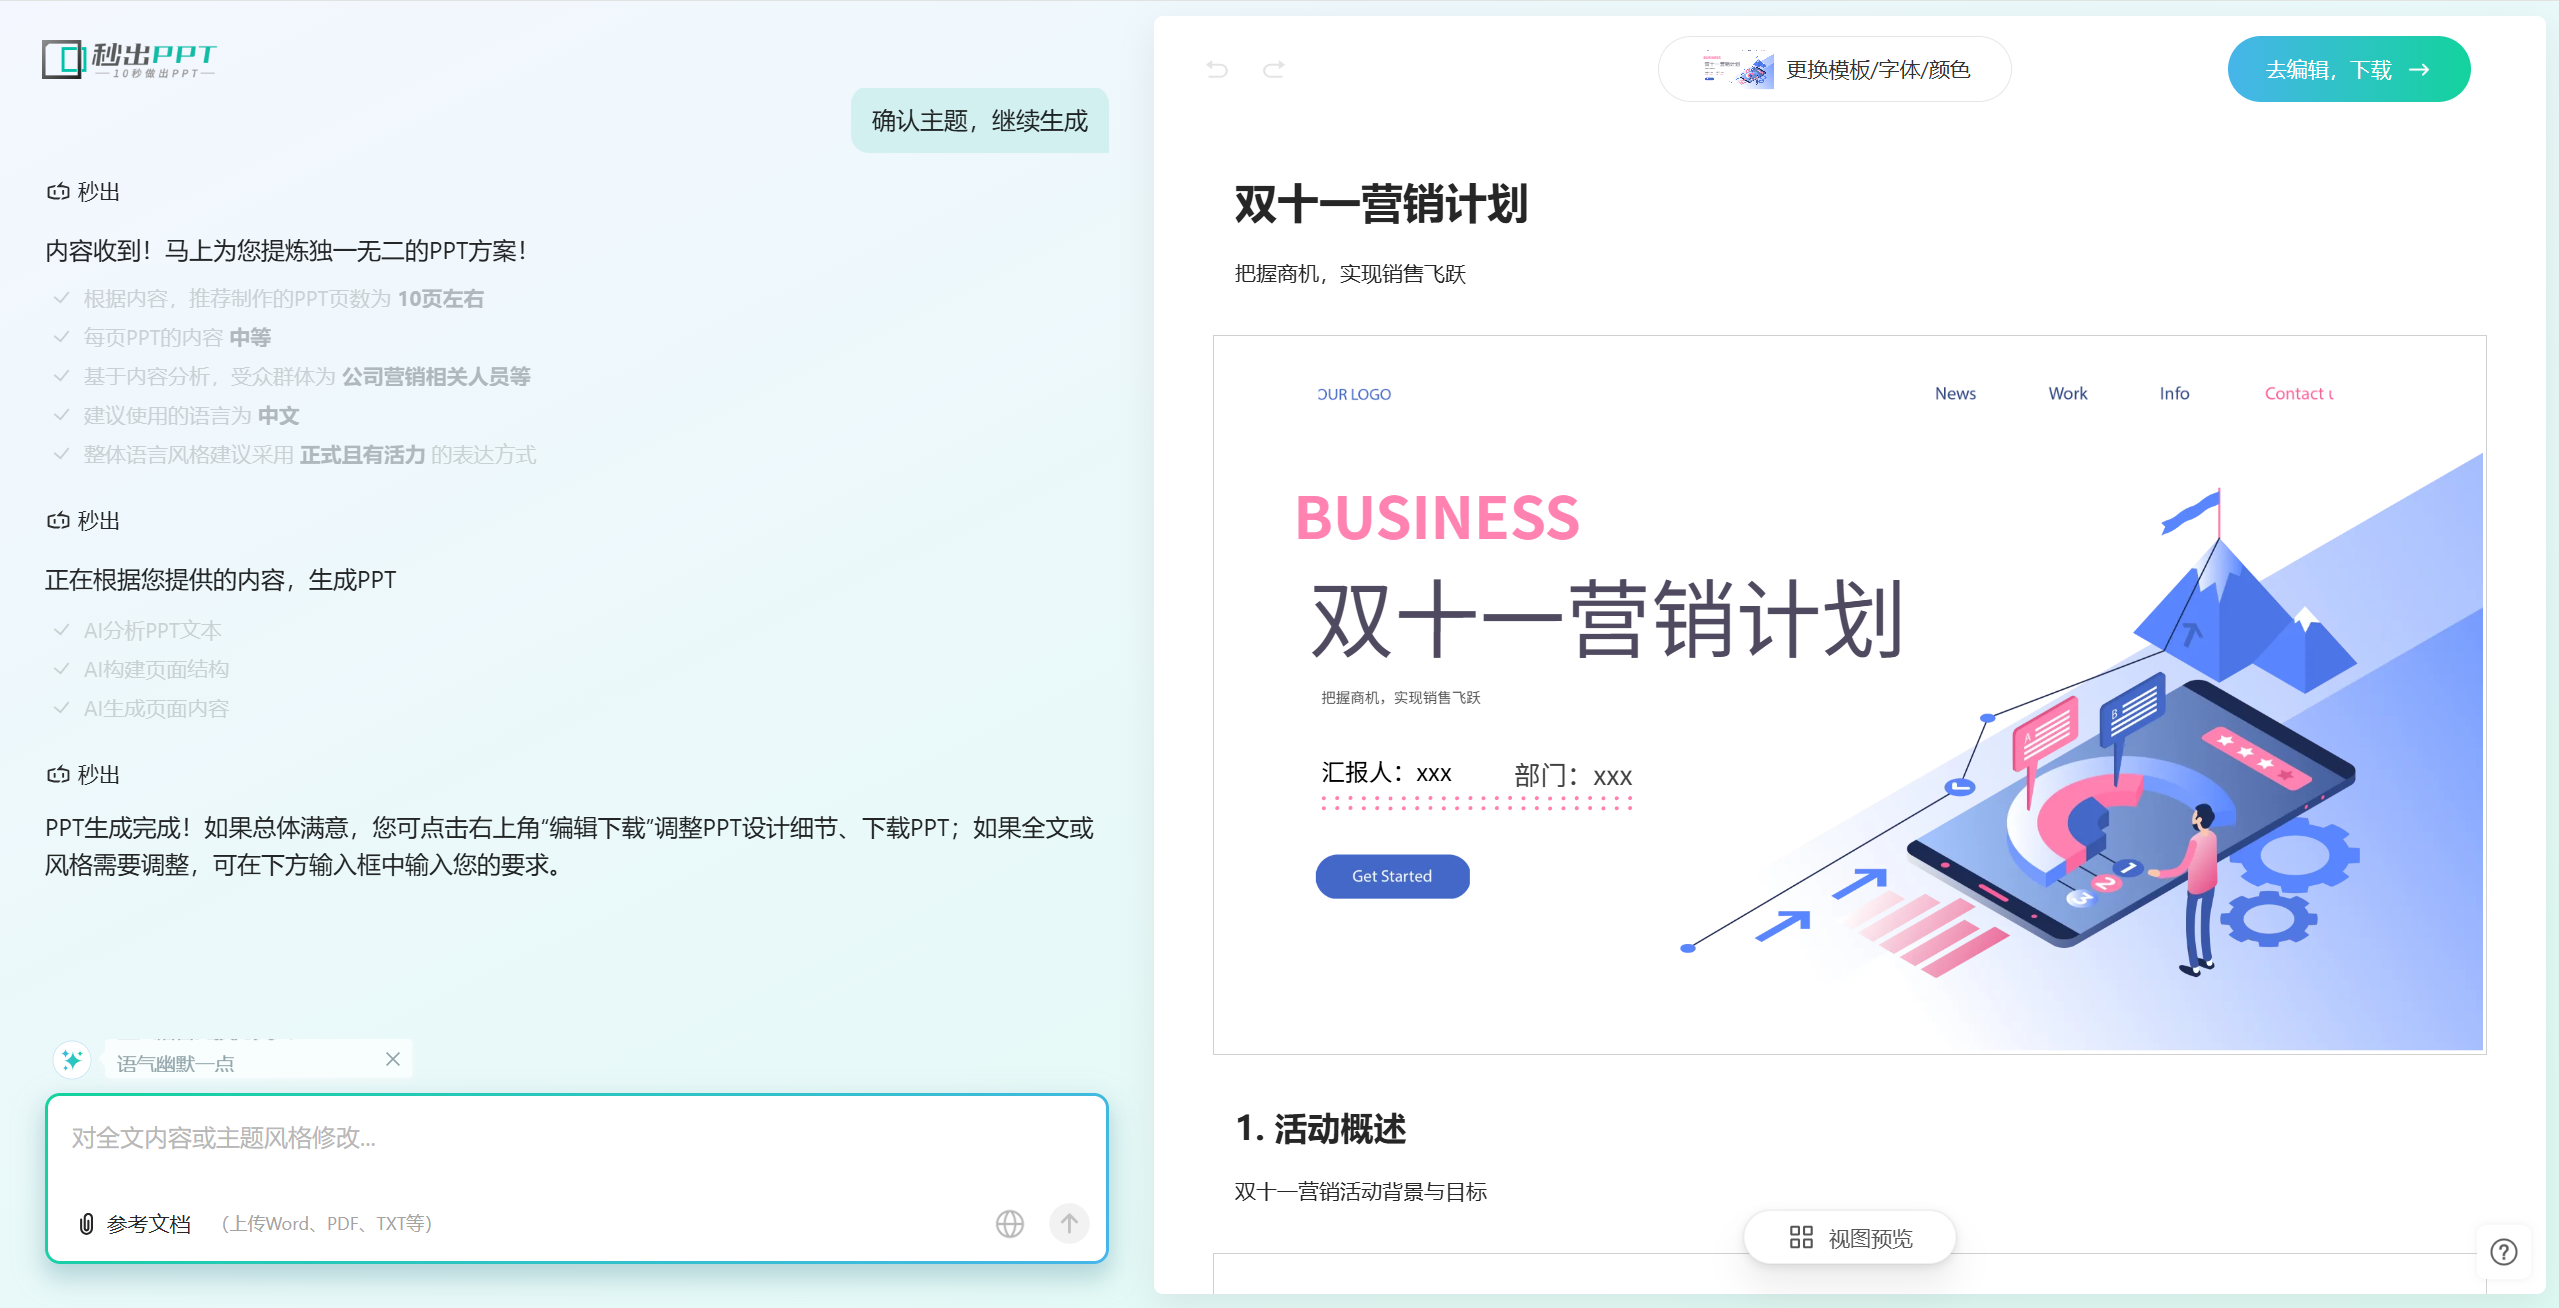The height and width of the screenshot is (1308, 2559).
Task: Click the paperclip attach icon
Action: pyautogui.click(x=87, y=1223)
